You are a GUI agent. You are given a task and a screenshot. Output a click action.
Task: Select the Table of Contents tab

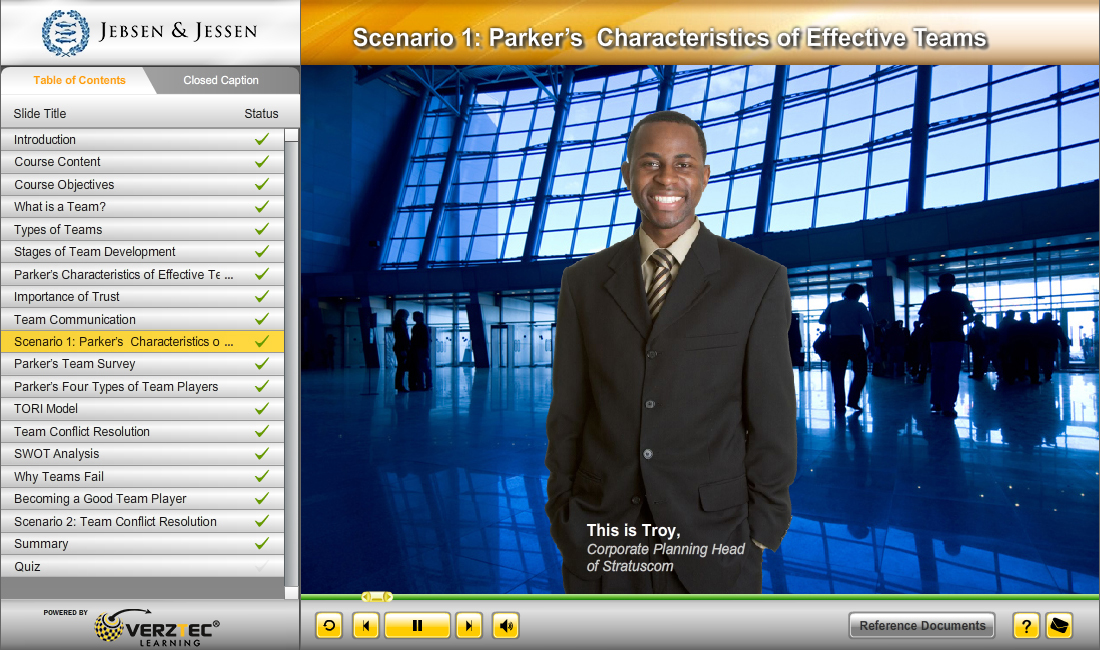pyautogui.click(x=79, y=81)
